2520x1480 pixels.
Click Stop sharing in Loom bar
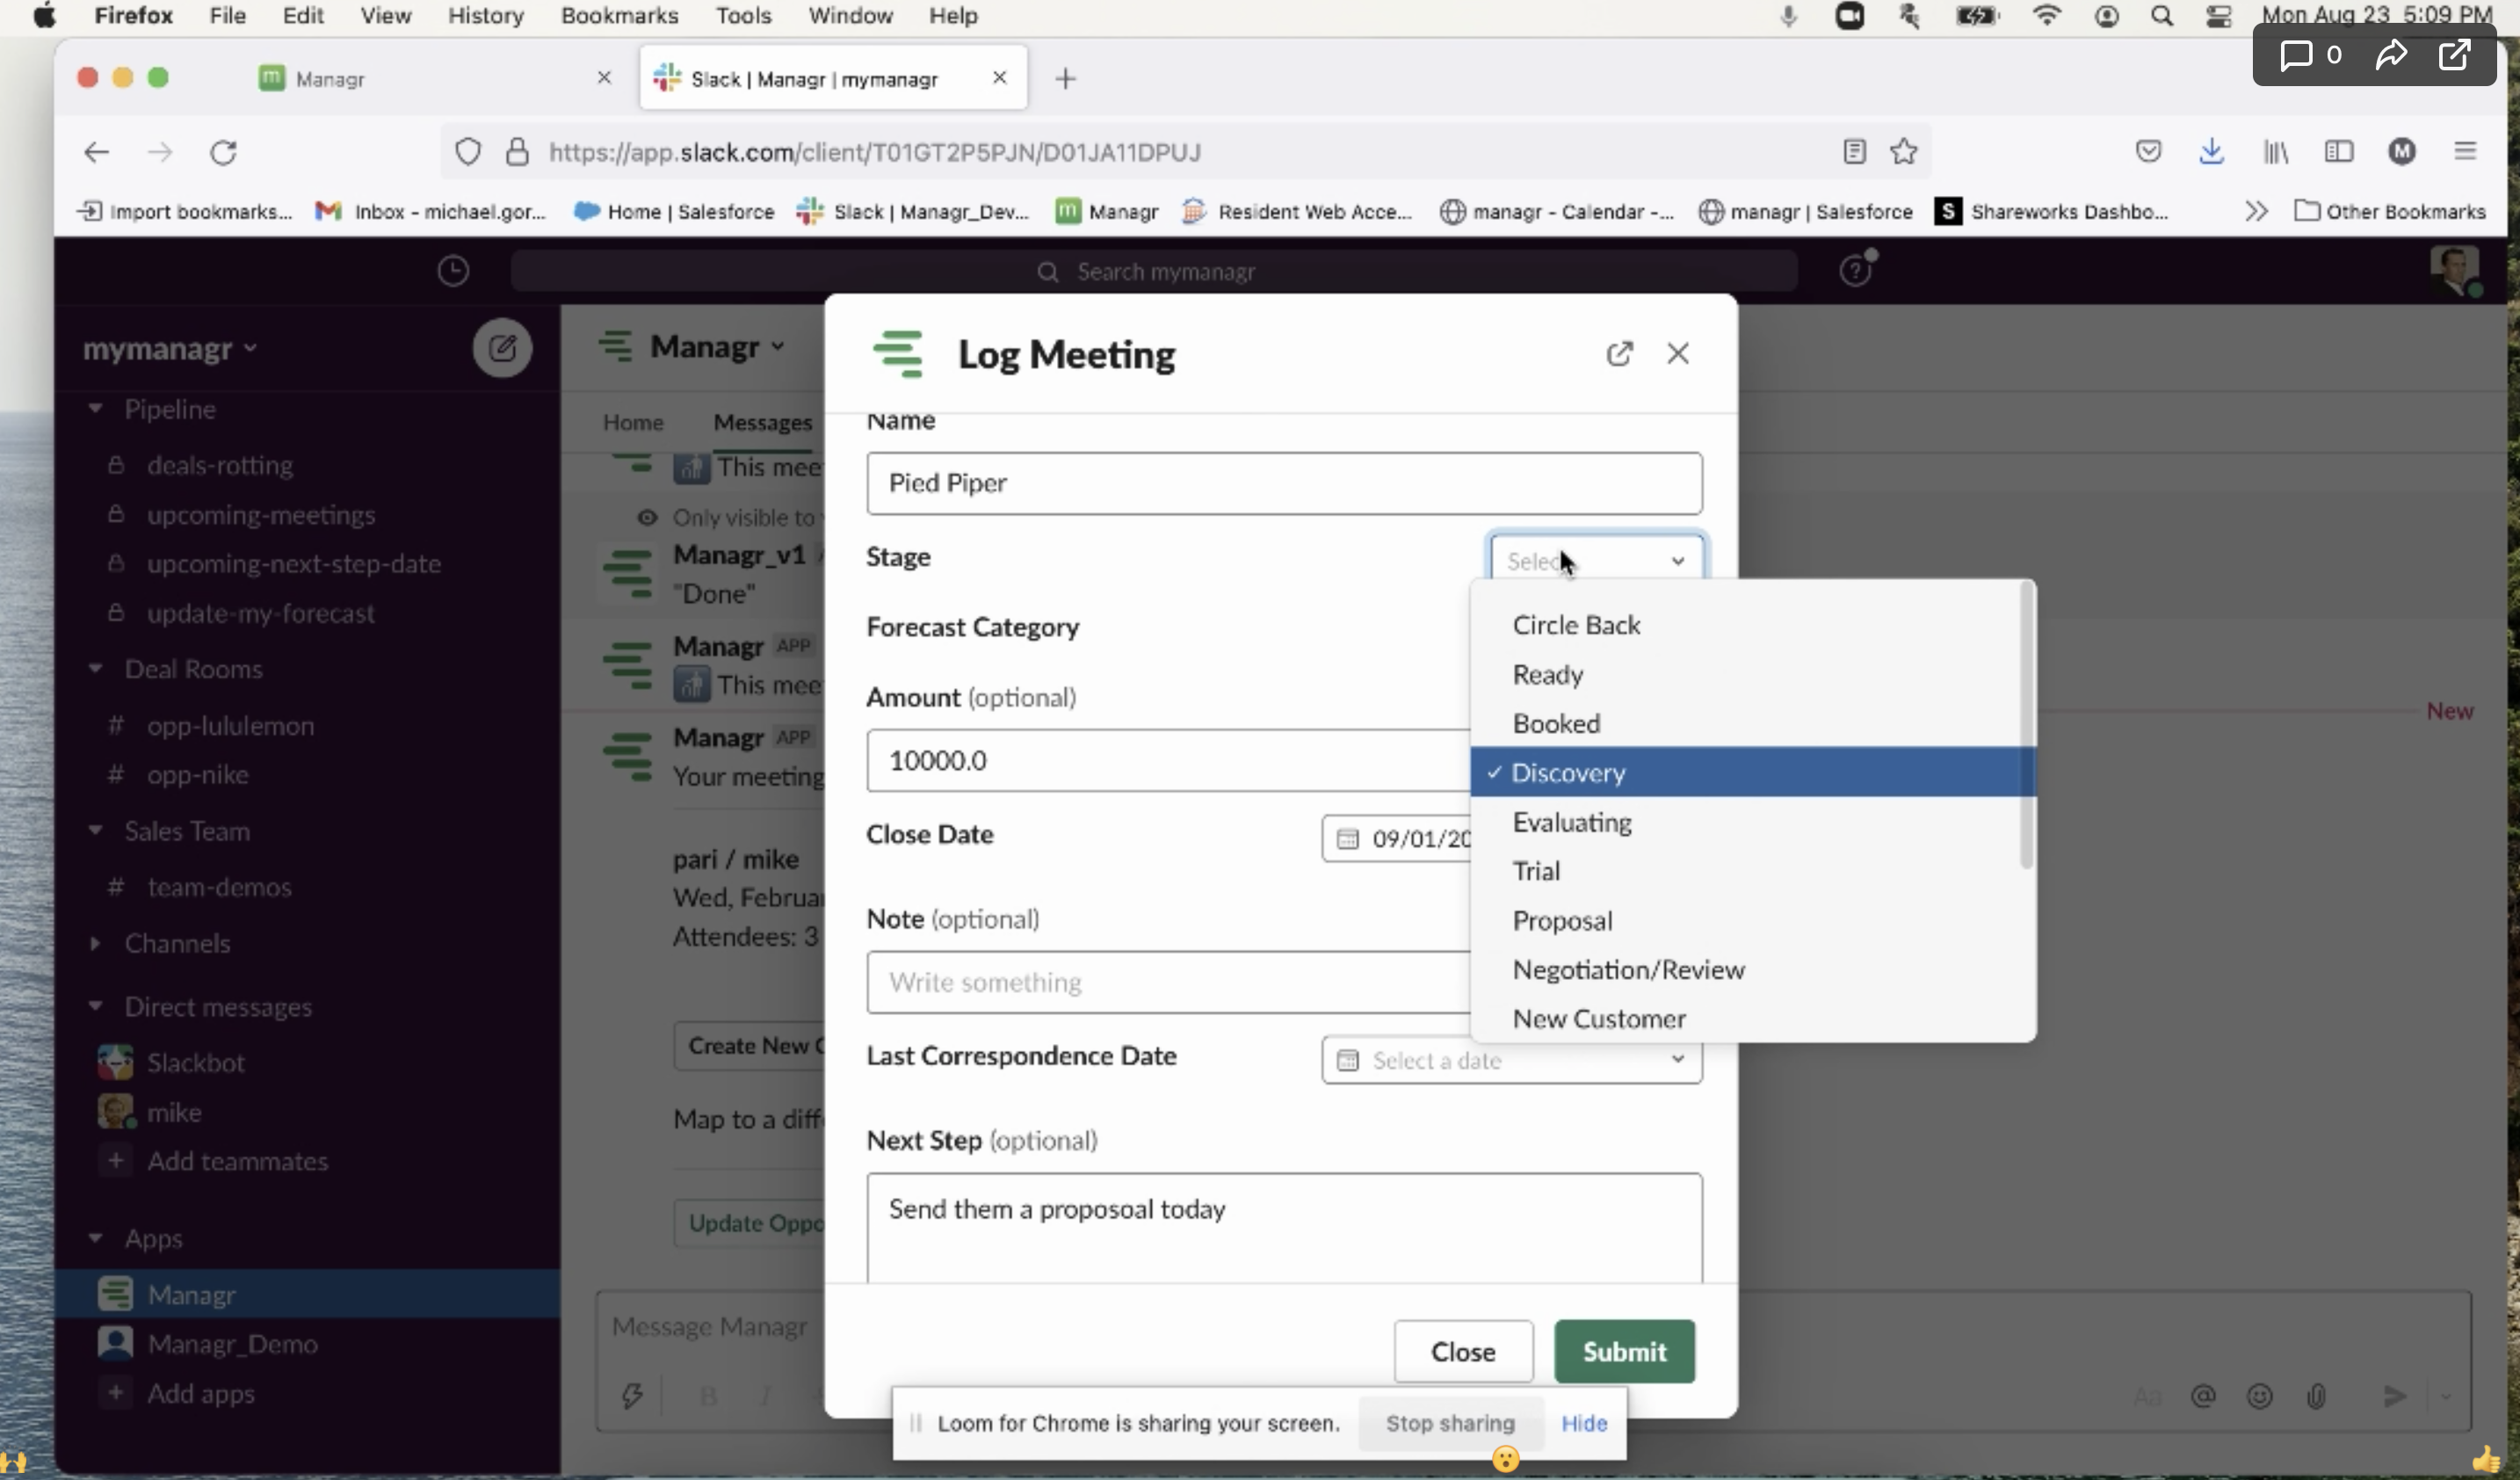tap(1449, 1422)
